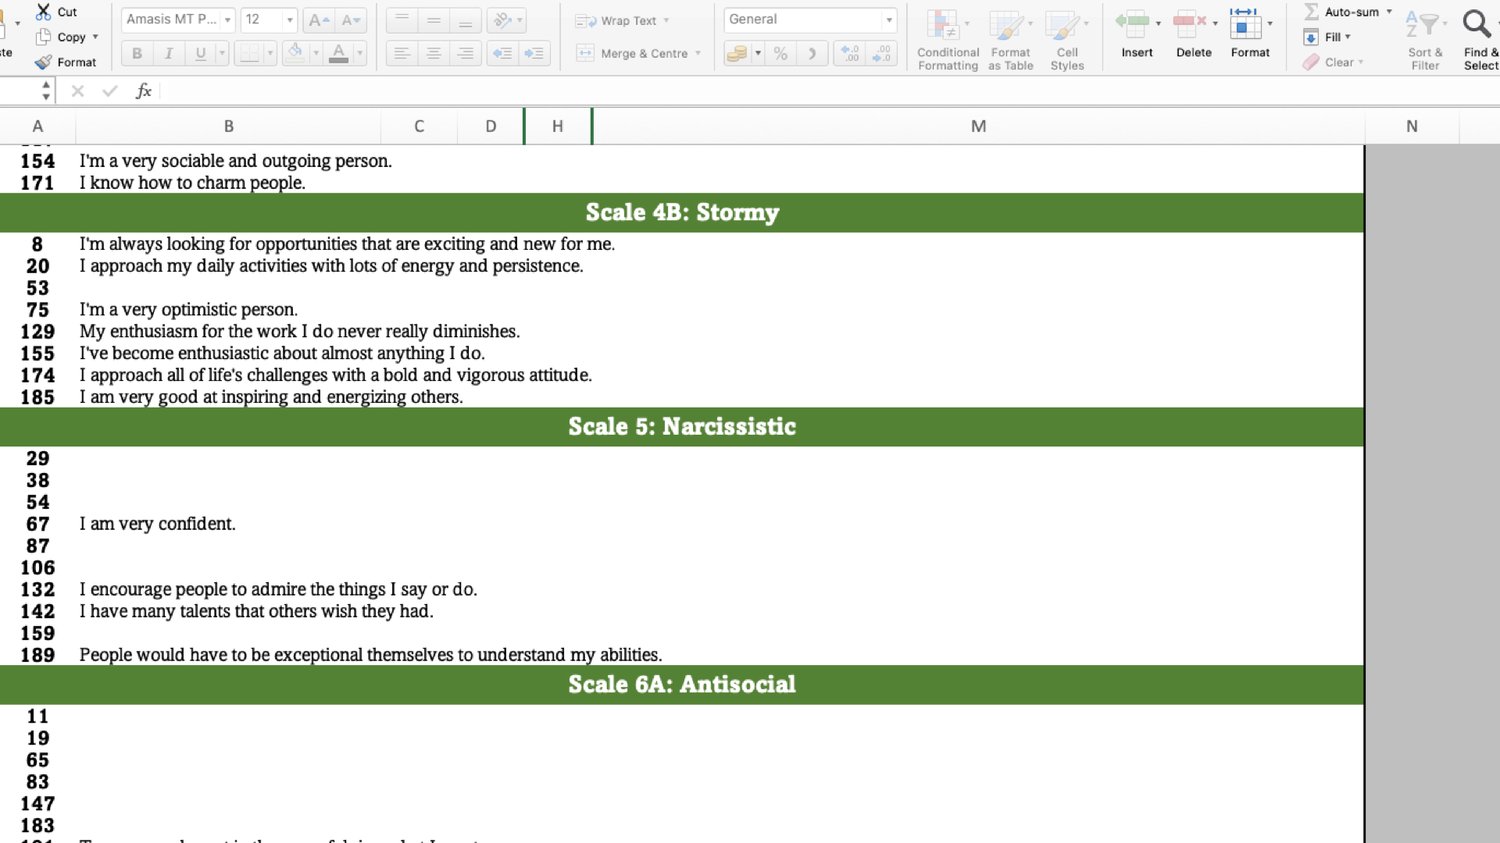Align cell content to the bottom
1500x843 pixels.
coord(465,20)
